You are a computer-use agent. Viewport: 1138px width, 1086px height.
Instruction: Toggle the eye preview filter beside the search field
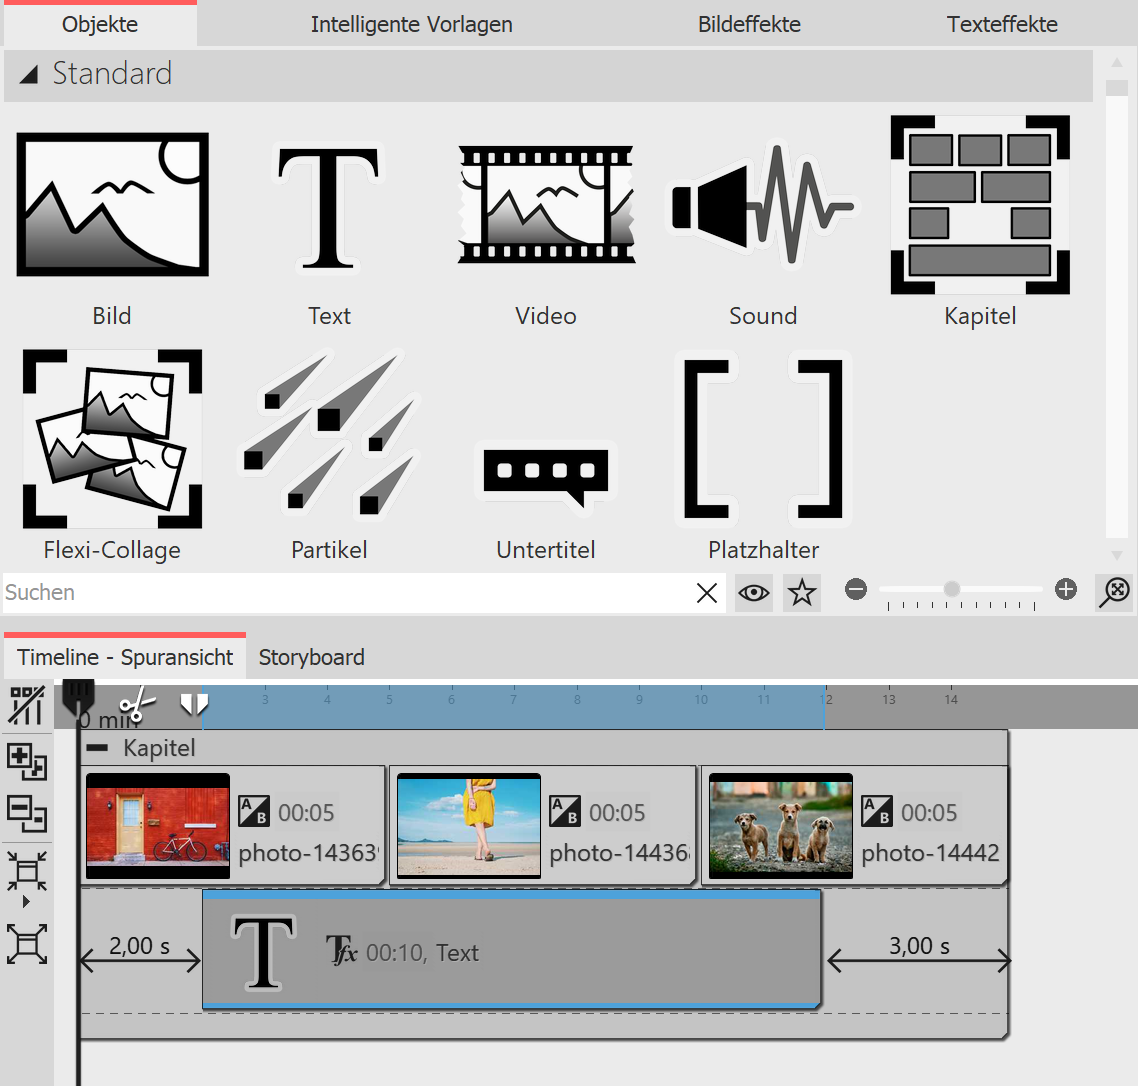click(x=753, y=592)
